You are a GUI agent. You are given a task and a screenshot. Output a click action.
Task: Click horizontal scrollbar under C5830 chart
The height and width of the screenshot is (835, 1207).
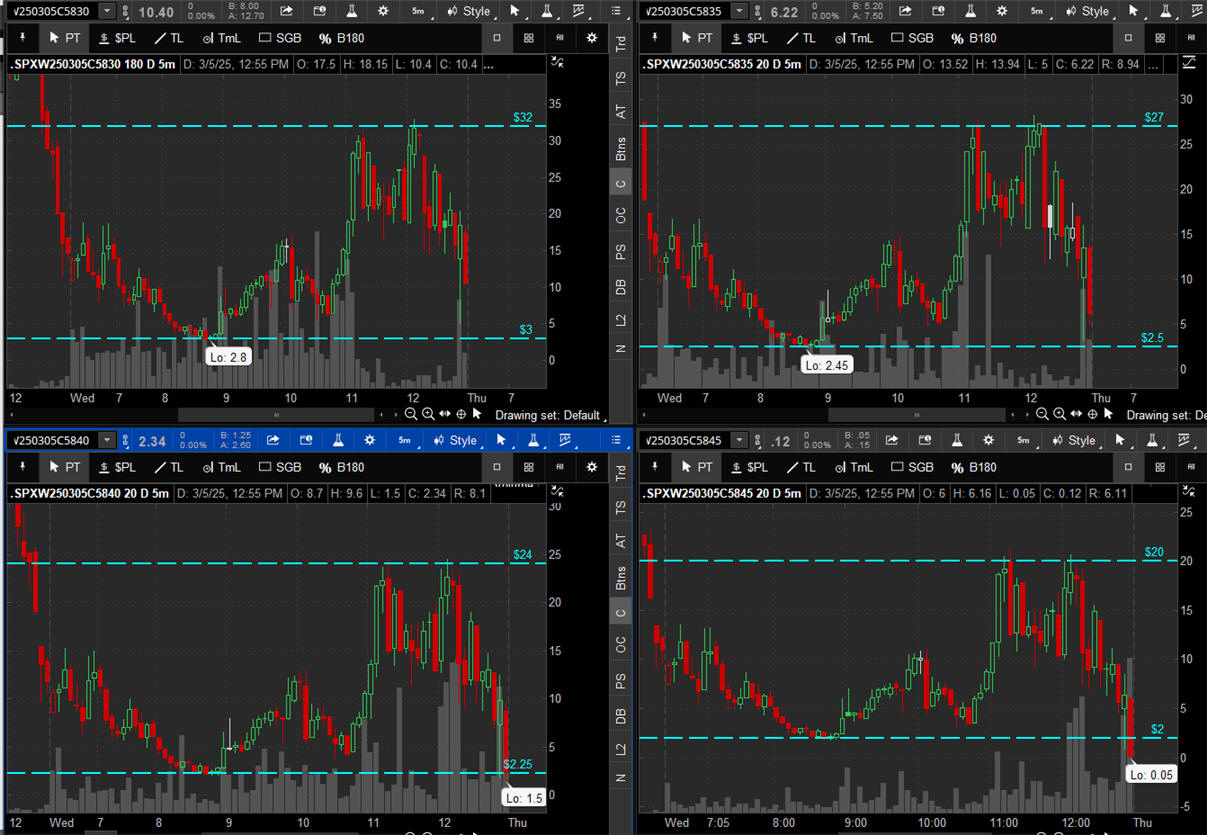tap(277, 414)
